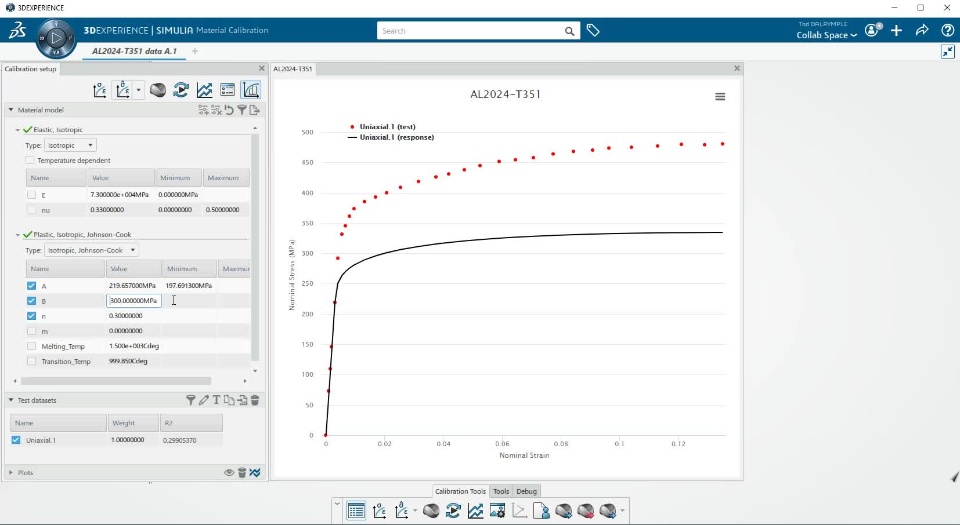
Task: Click the search magnifier icon
Action: (x=569, y=31)
